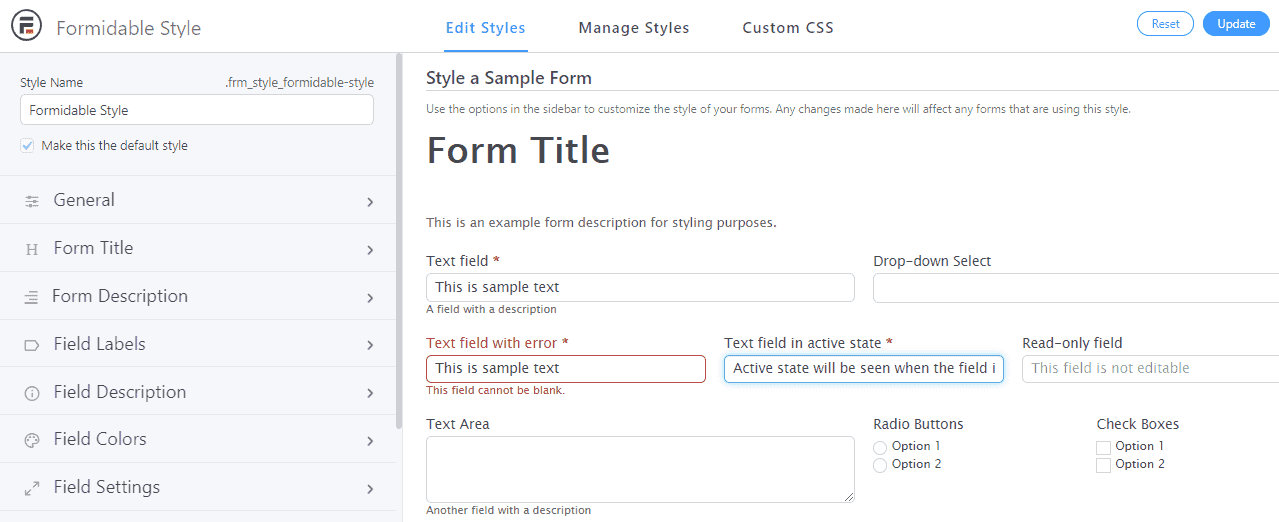Screen dimensions: 1279x522
Task: Click the Read-only field input
Action: tap(1150, 369)
